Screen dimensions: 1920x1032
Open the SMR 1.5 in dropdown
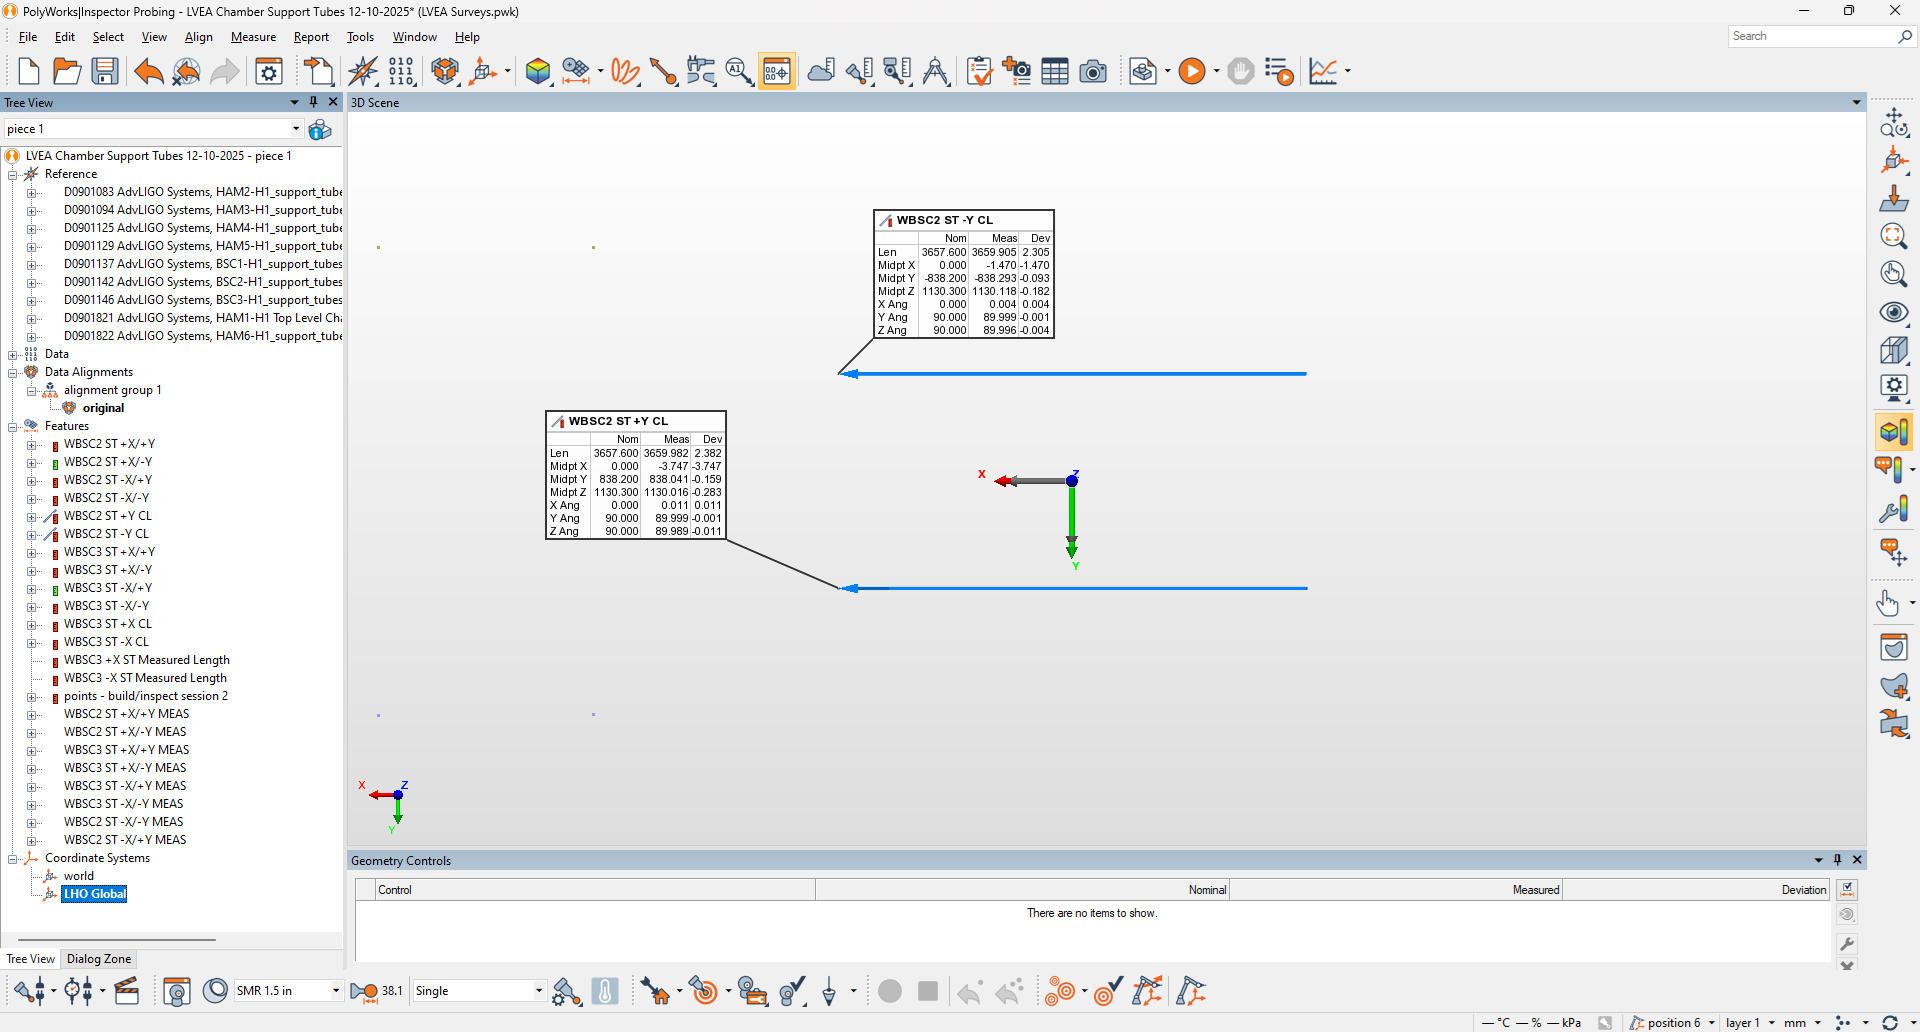[335, 991]
